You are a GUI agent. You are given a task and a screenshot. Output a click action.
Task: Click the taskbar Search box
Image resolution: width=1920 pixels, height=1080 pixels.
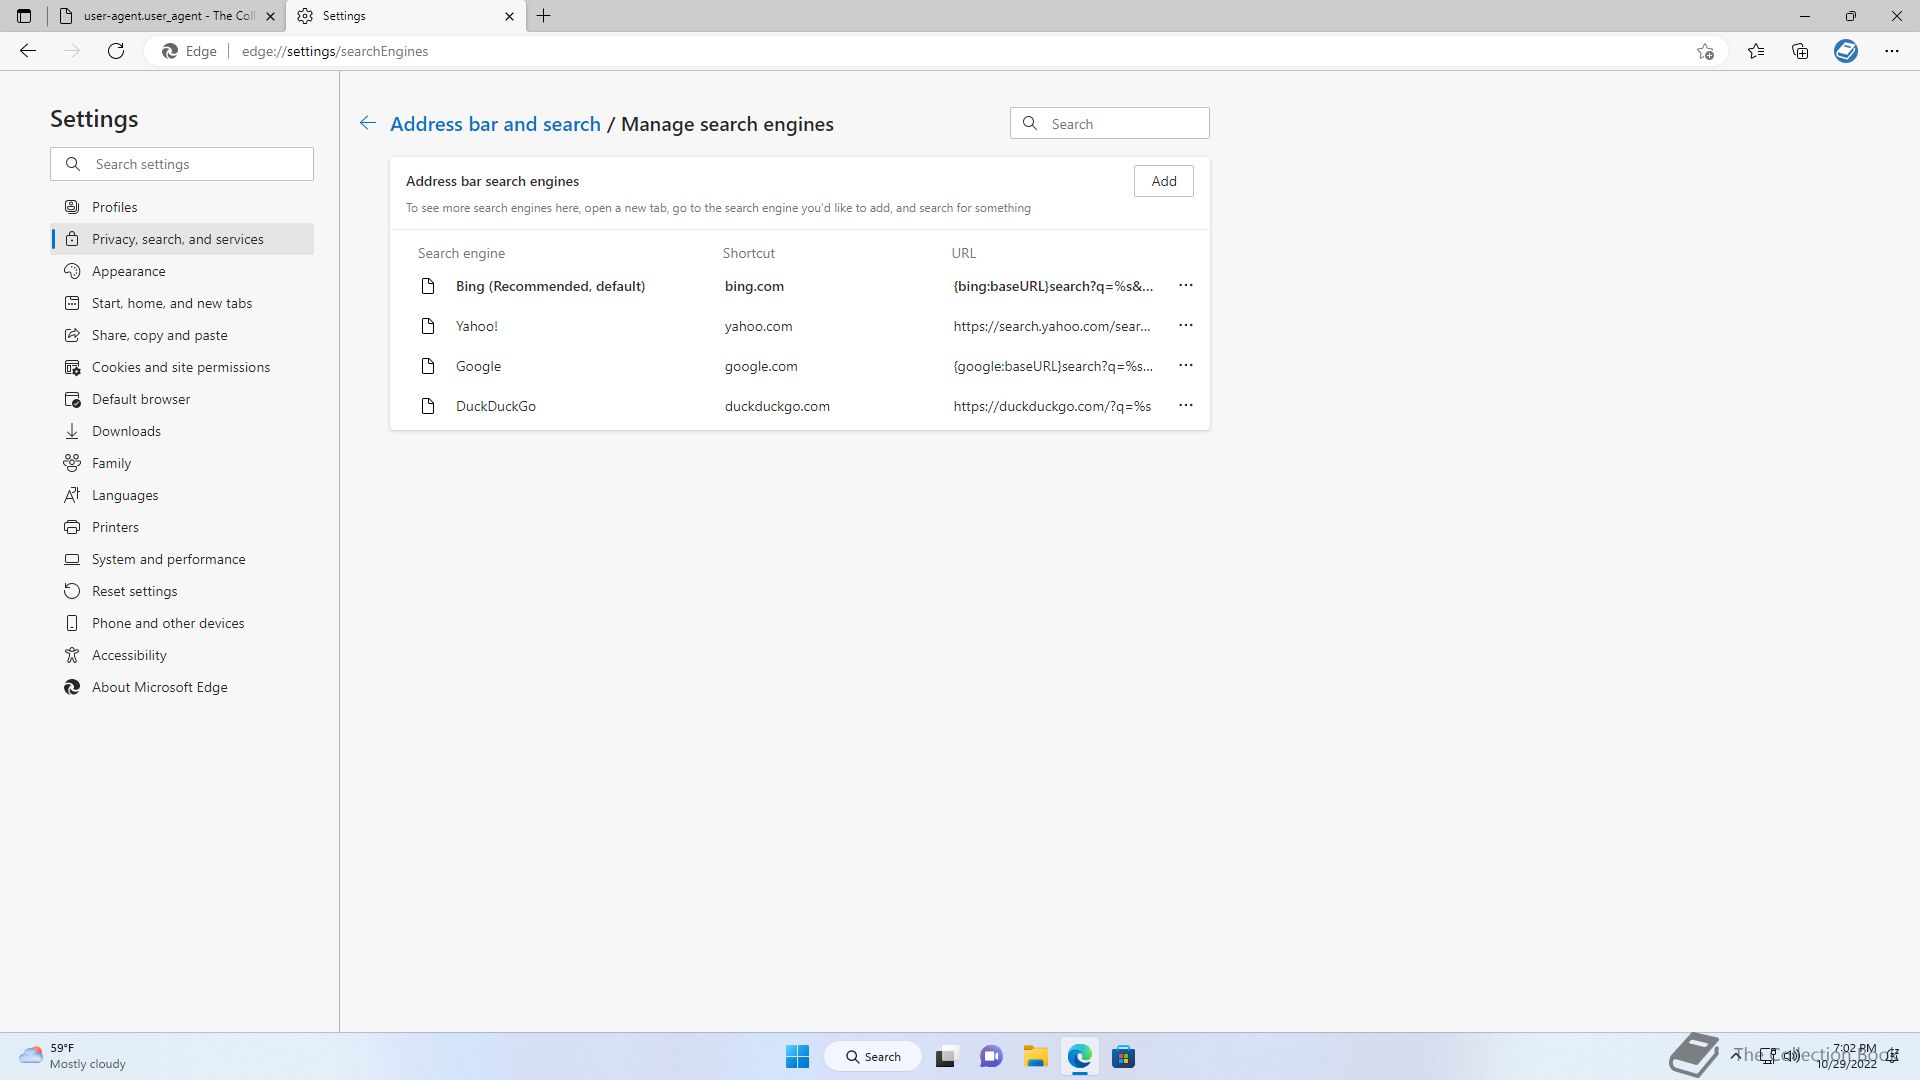coord(872,1057)
